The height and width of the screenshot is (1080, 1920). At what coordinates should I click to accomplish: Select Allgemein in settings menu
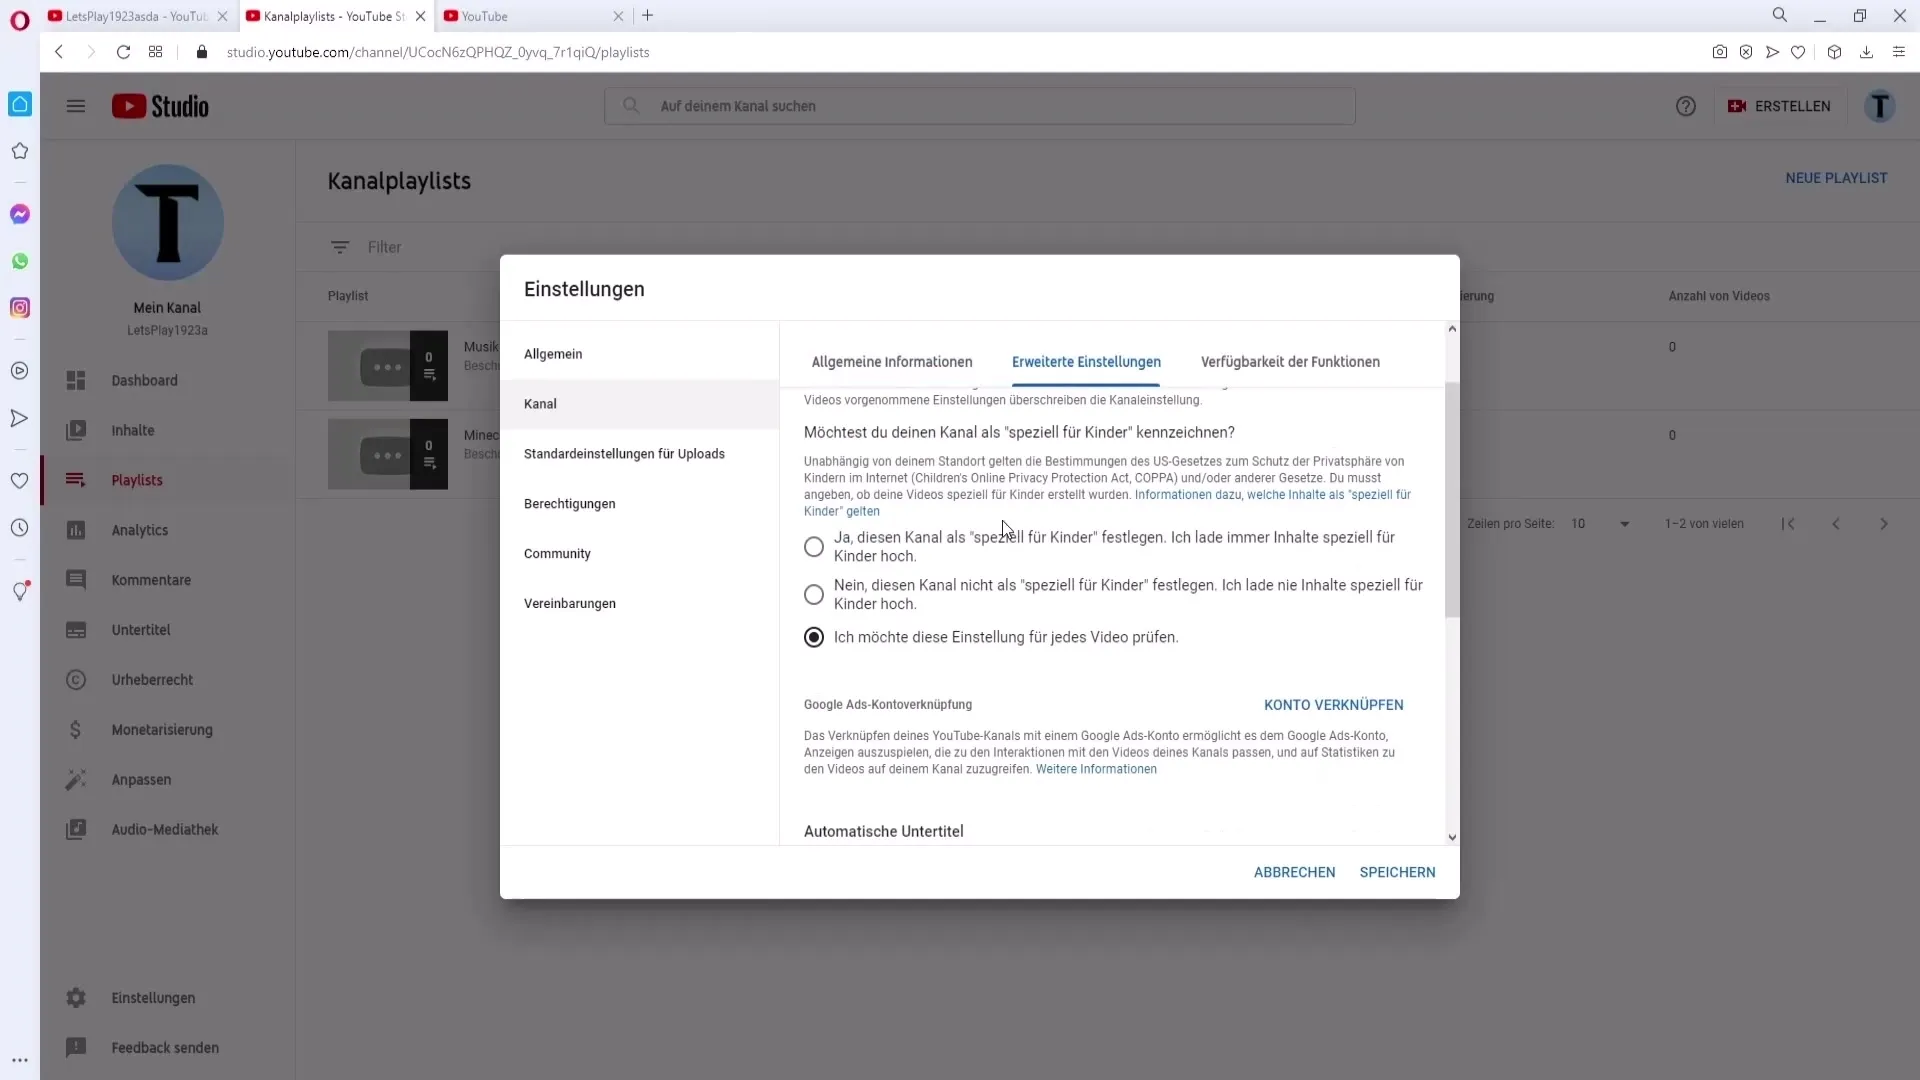pos(640,354)
